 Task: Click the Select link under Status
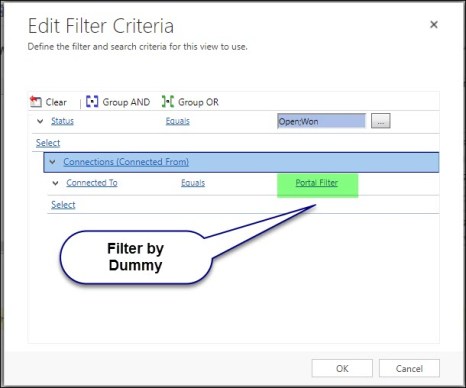(48, 143)
